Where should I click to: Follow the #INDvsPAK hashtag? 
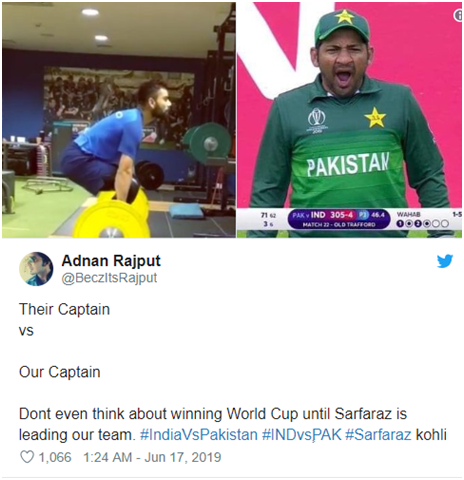click(x=302, y=435)
